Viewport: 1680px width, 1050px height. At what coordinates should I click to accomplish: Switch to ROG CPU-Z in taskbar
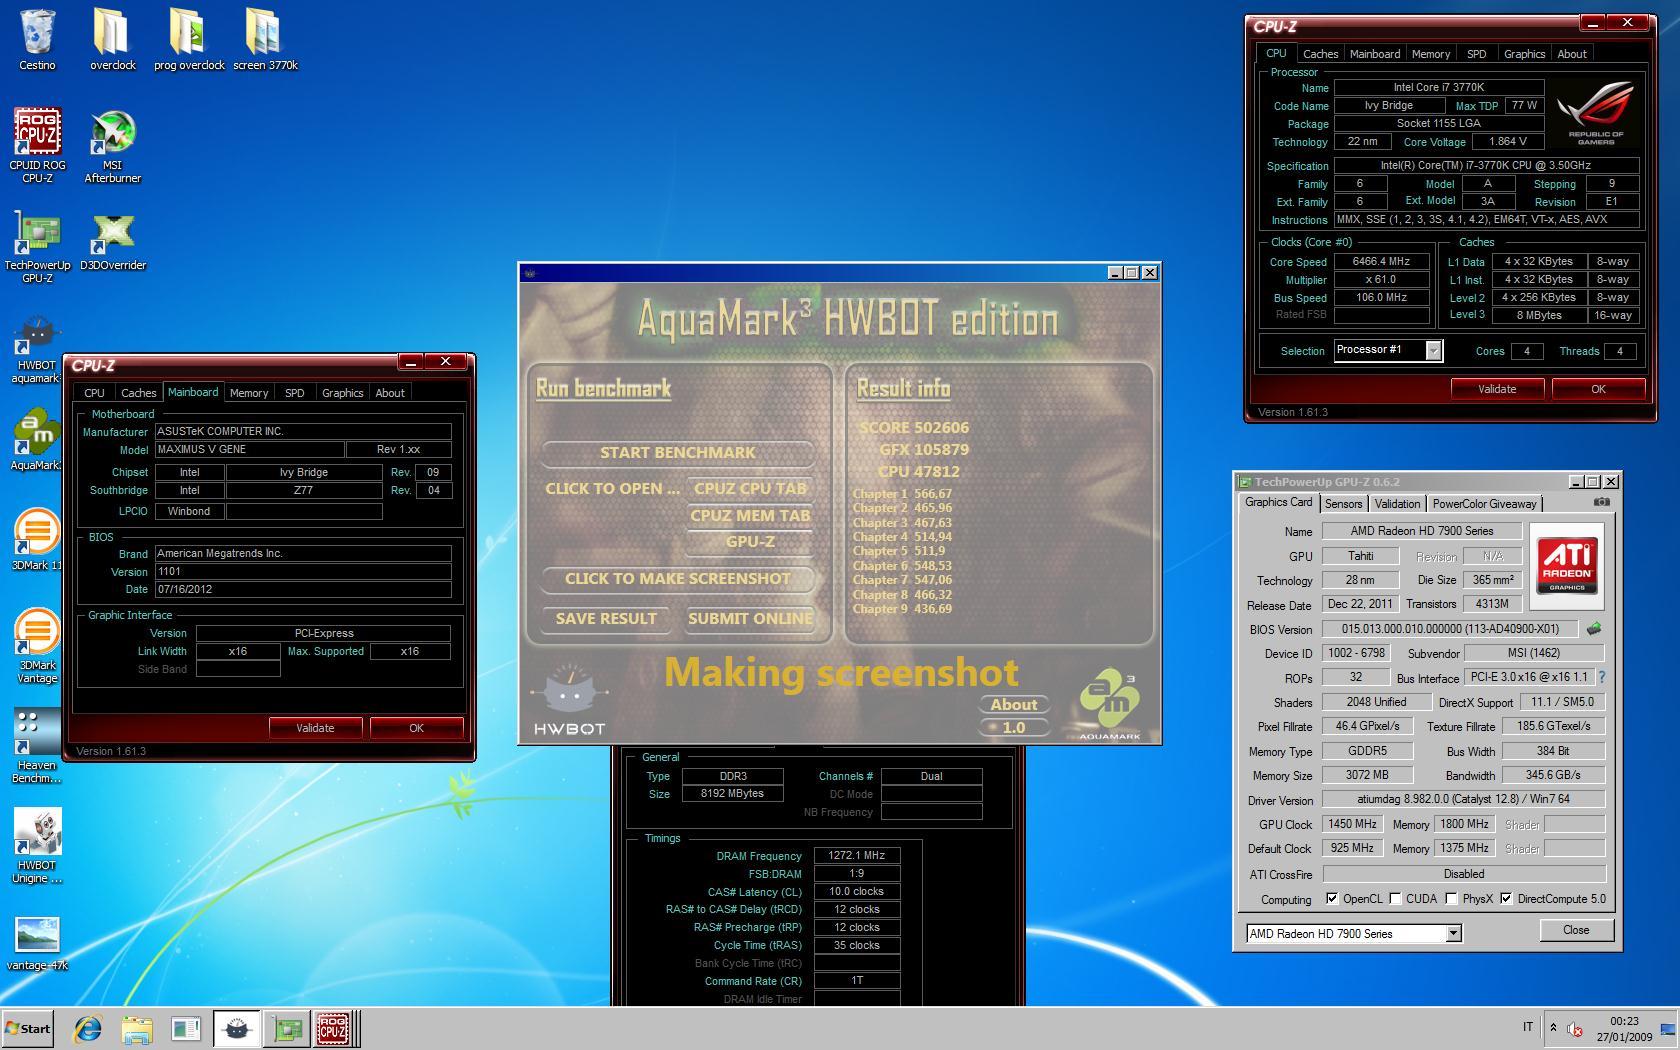(335, 1028)
